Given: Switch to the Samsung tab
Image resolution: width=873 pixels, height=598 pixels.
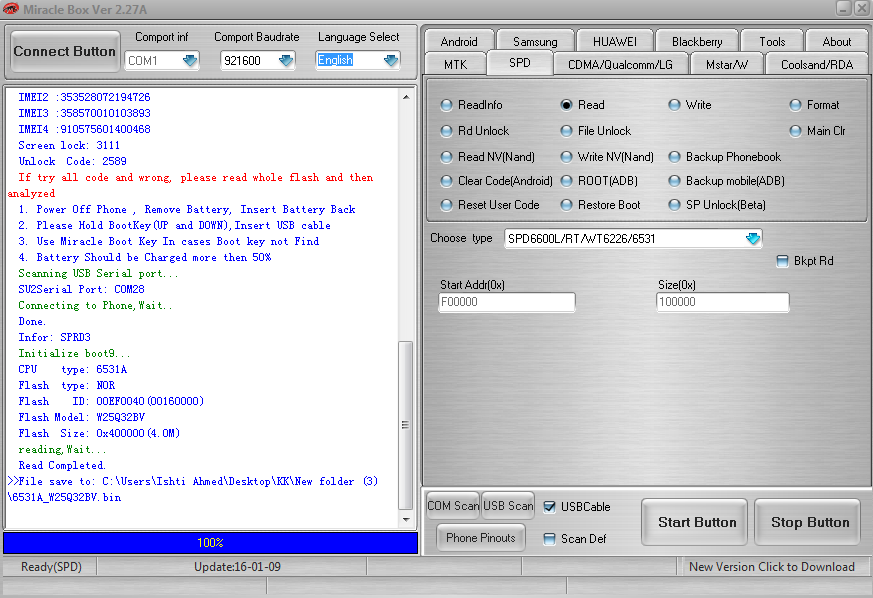Looking at the screenshot, I should coord(535,42).
